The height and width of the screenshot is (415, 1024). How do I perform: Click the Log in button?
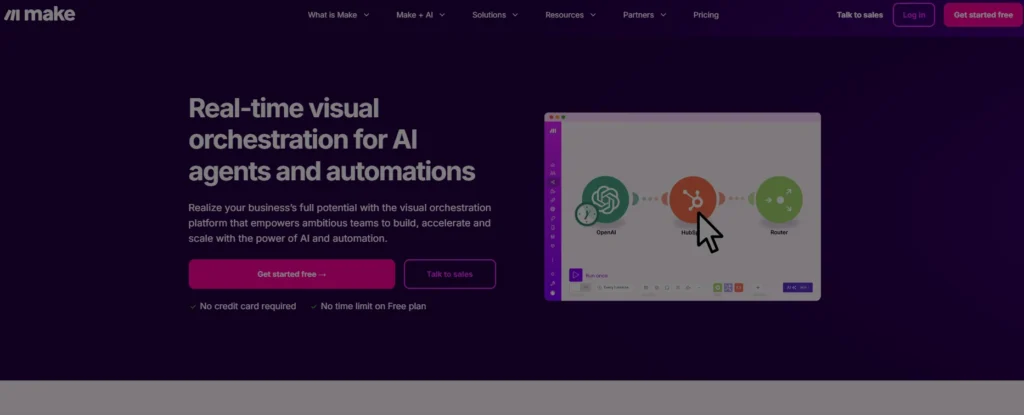click(x=914, y=15)
